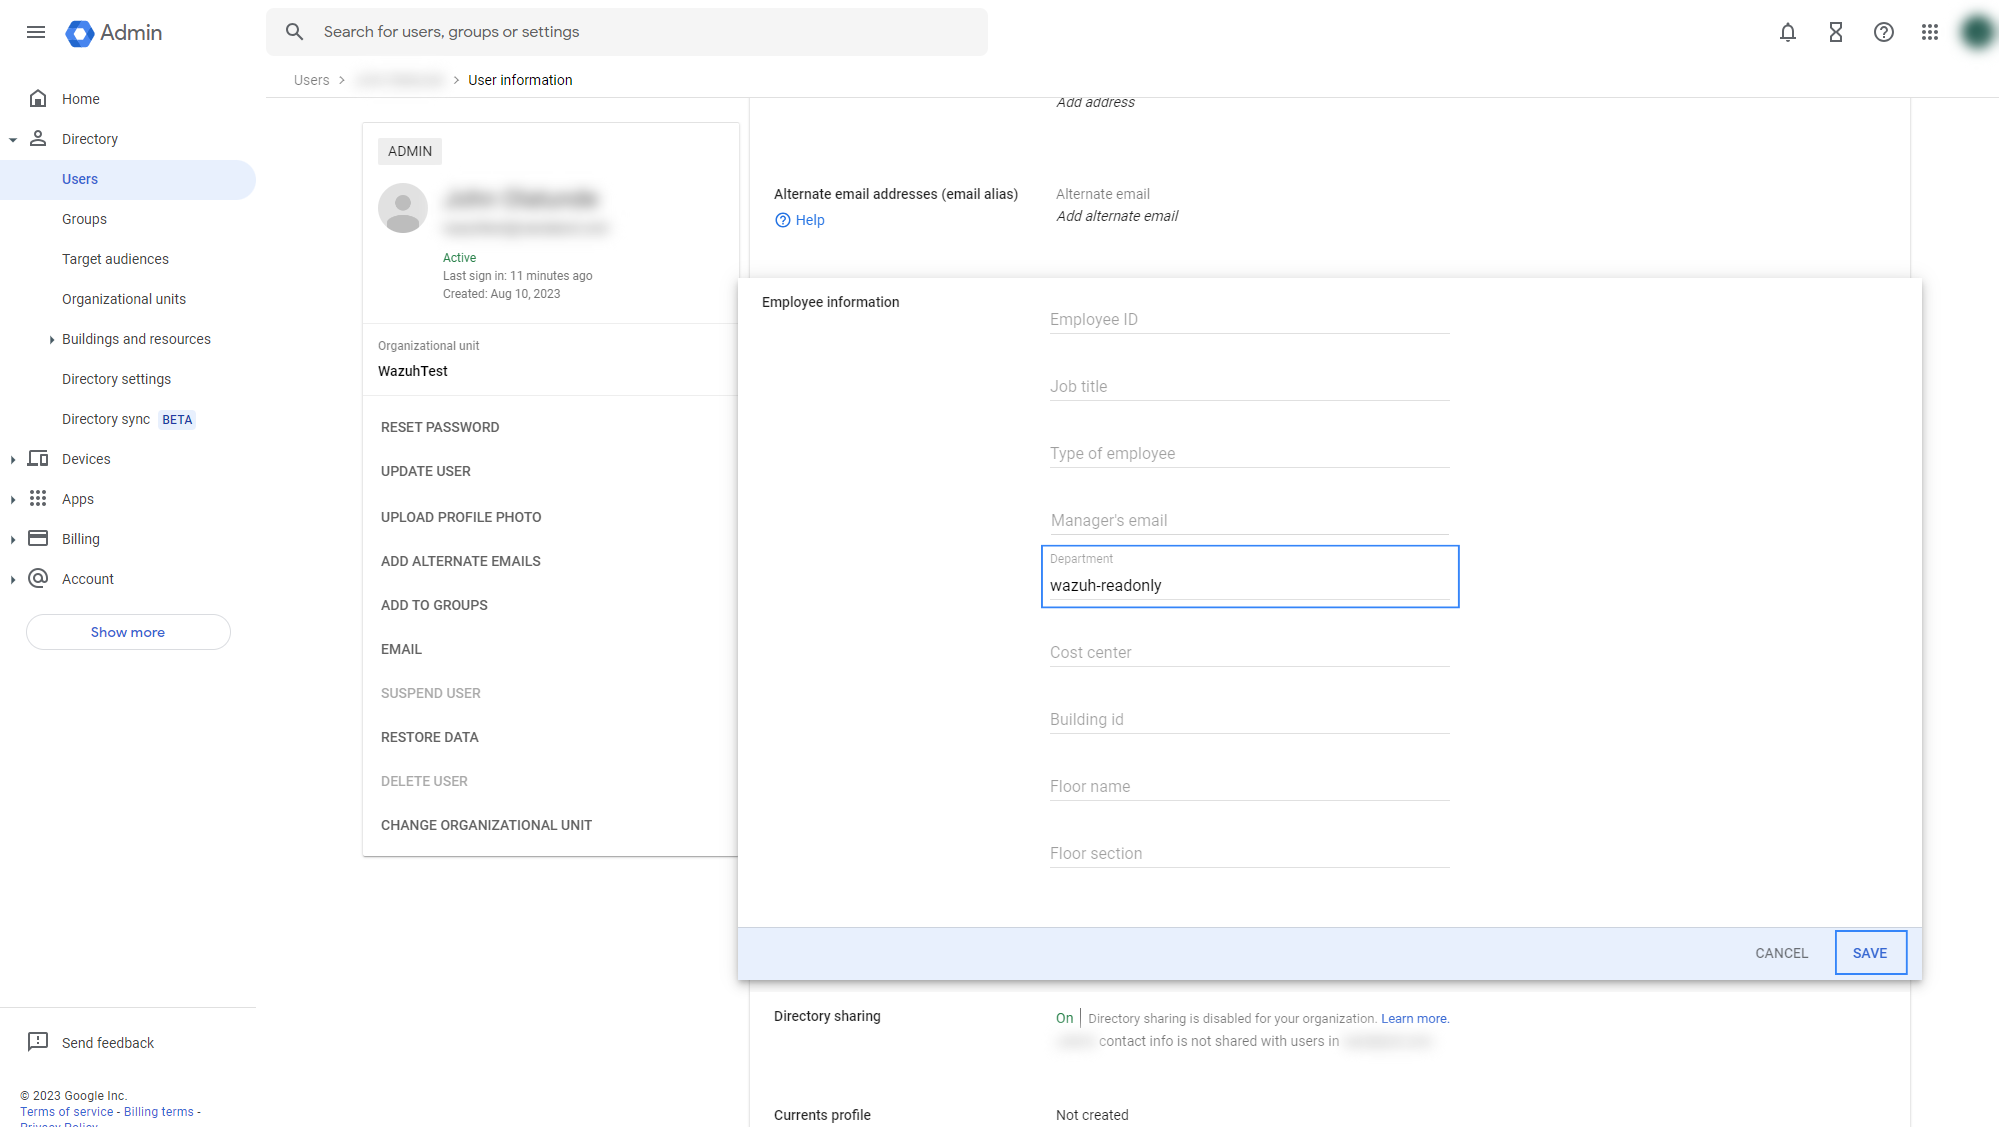Viewport: 1999px width, 1127px height.
Task: Click the Send feedback icon
Action: [38, 1042]
